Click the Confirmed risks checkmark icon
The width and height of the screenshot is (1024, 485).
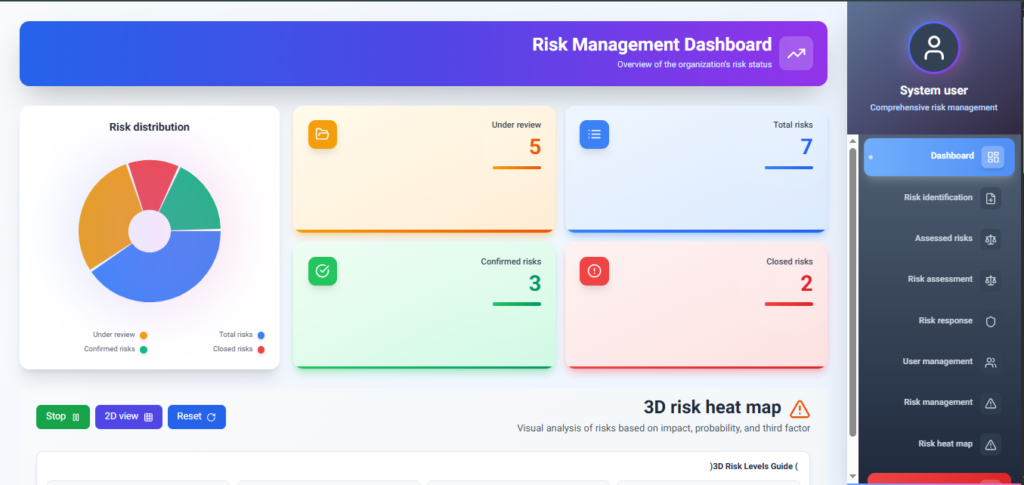[322, 271]
